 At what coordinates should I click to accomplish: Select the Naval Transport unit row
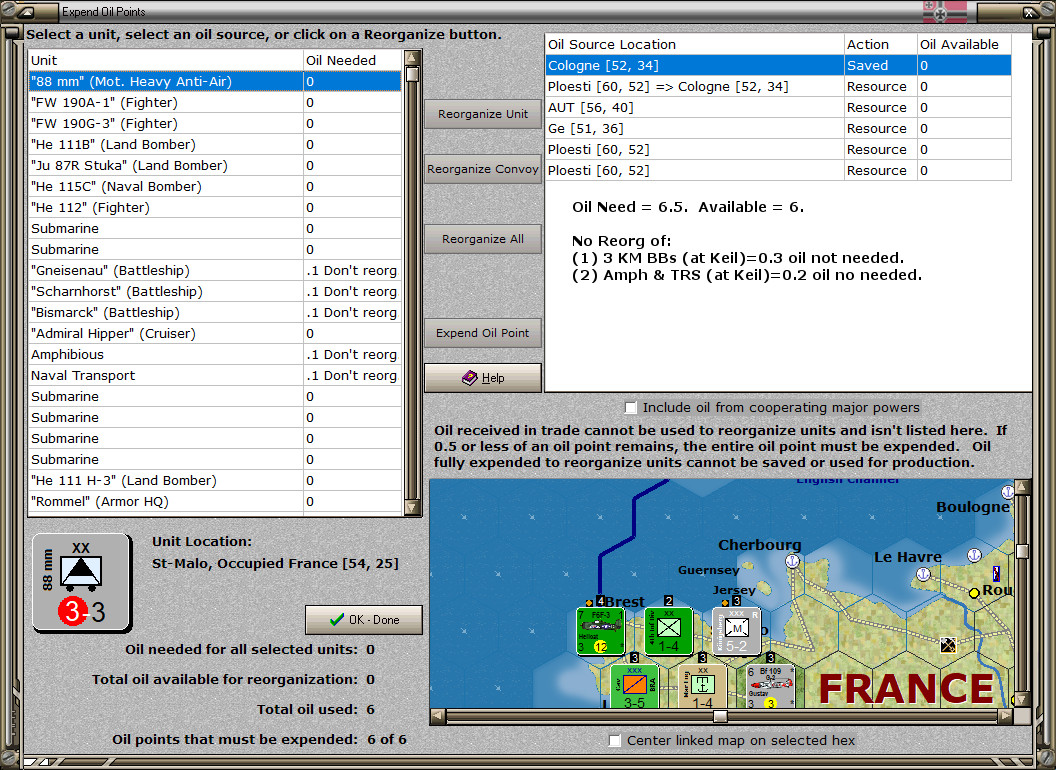tap(215, 375)
